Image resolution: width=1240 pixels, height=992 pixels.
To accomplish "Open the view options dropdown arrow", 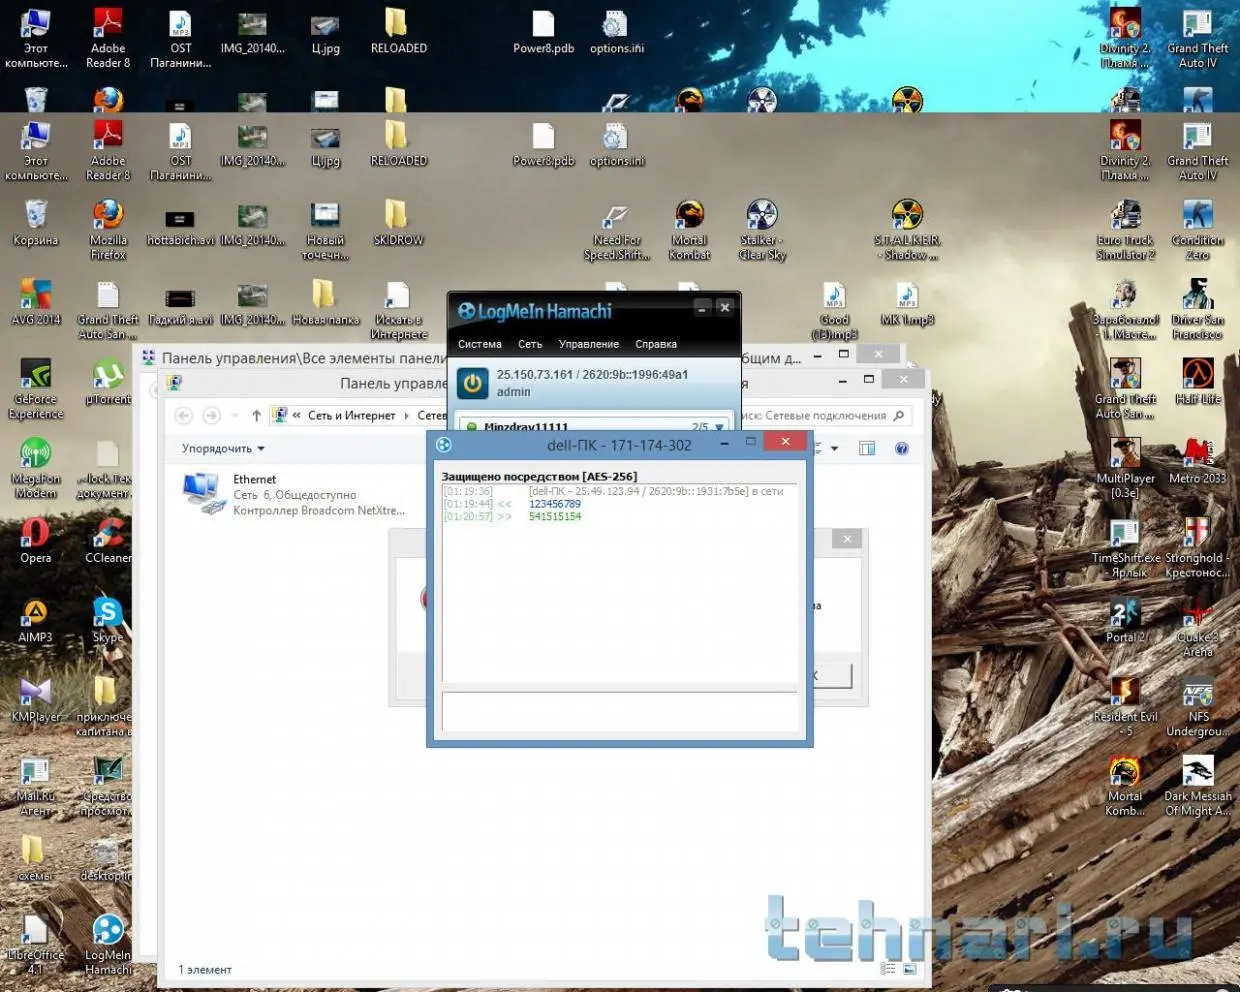I will [834, 448].
